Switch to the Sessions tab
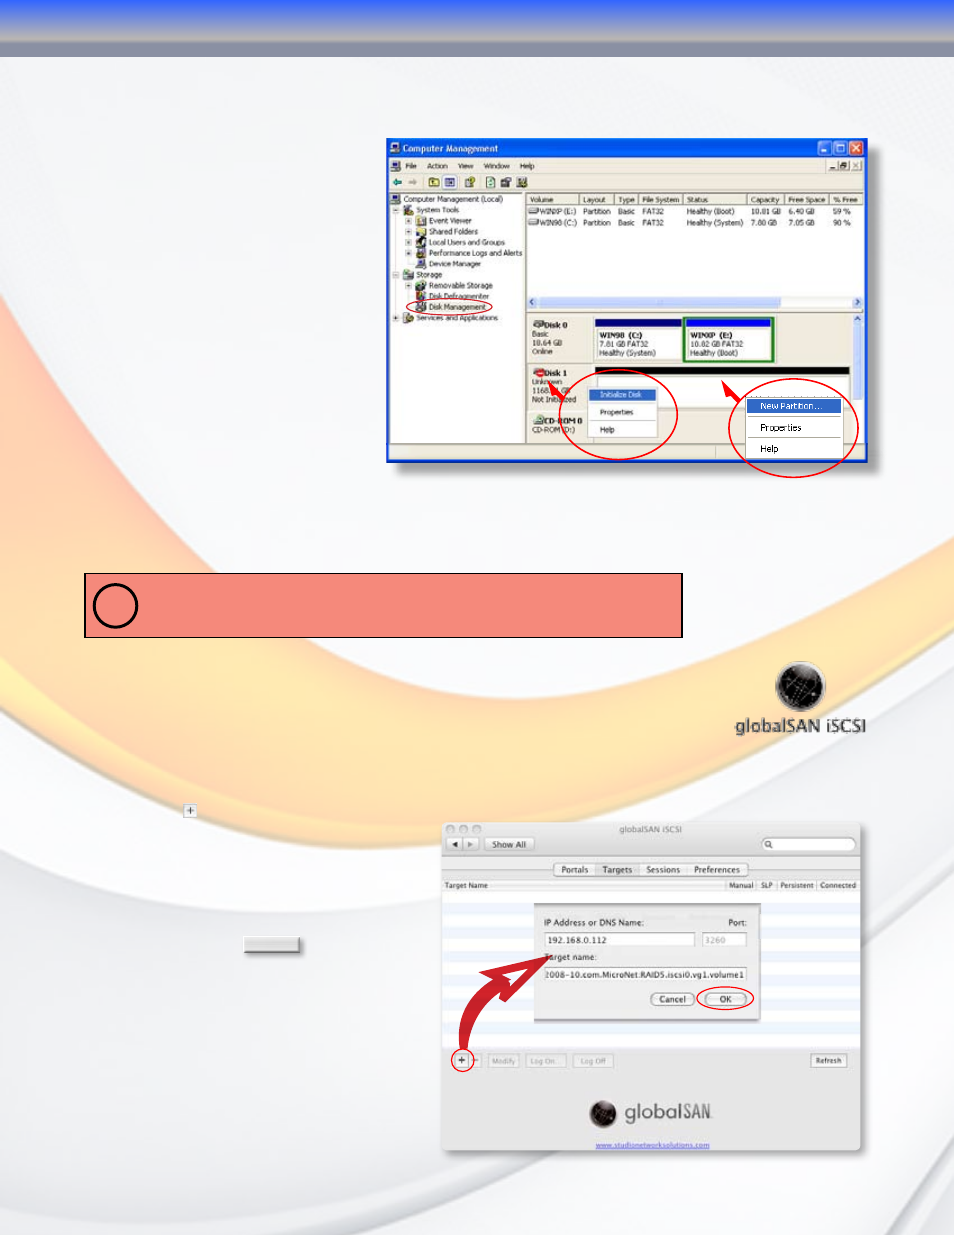This screenshot has width=954, height=1235. pos(663,870)
